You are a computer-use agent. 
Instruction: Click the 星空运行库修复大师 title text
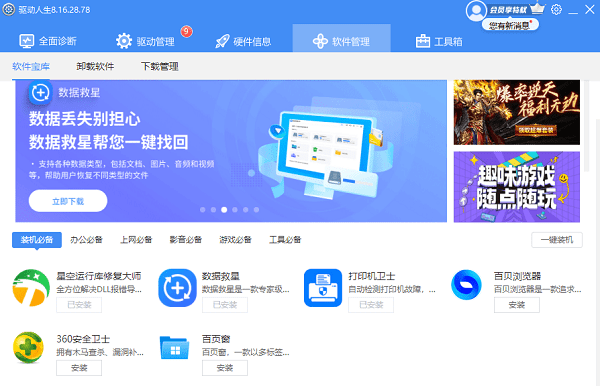pos(99,276)
